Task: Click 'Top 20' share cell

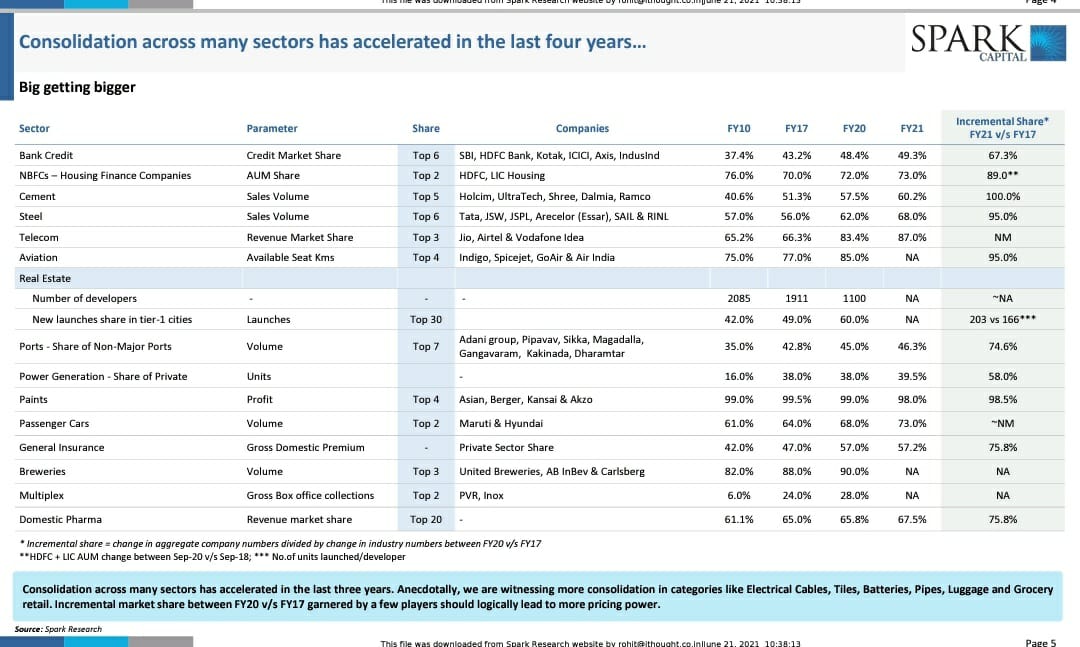Action: [426, 520]
